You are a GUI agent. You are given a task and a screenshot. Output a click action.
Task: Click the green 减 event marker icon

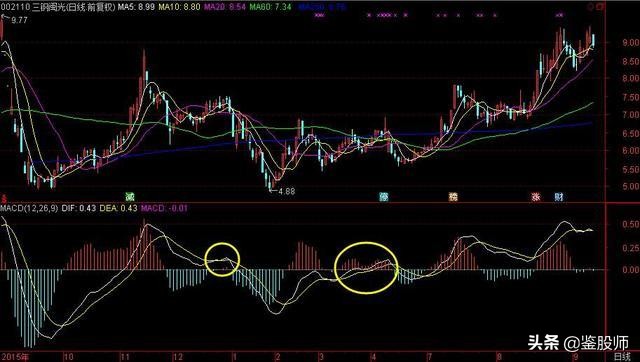tap(130, 197)
